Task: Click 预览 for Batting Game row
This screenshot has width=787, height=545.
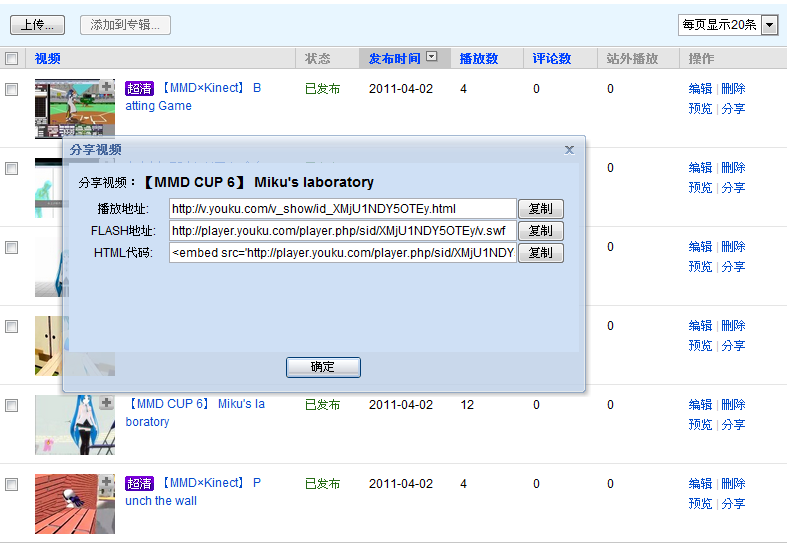Action: click(700, 109)
